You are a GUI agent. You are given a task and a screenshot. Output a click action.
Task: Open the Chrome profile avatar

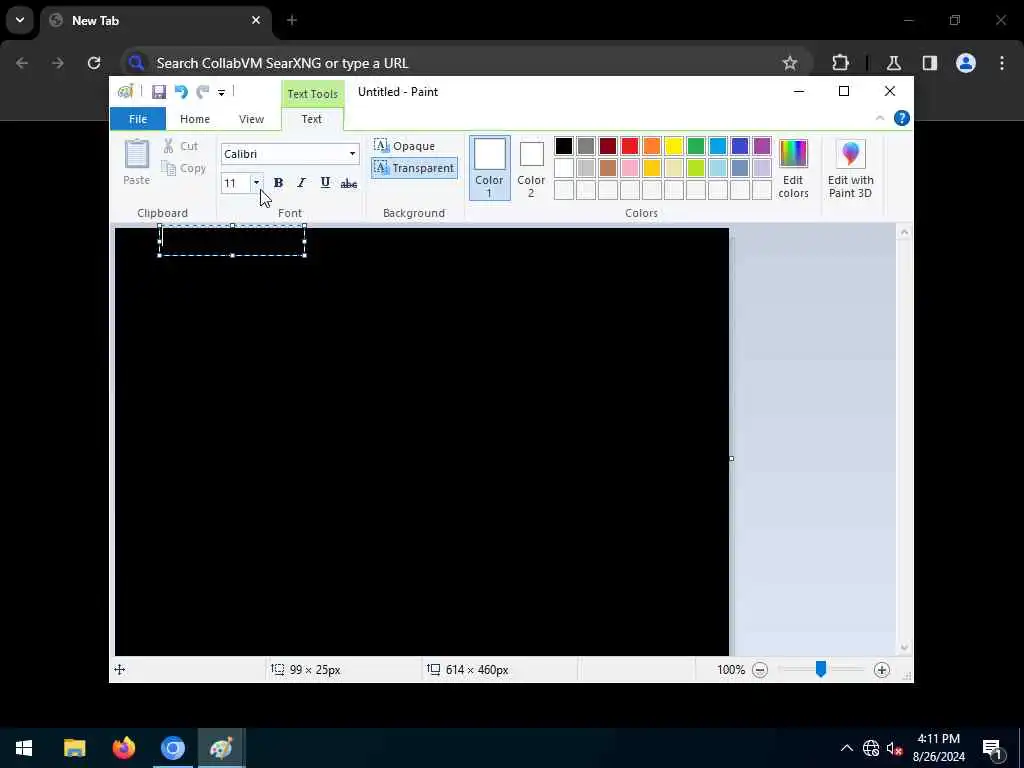pos(966,63)
